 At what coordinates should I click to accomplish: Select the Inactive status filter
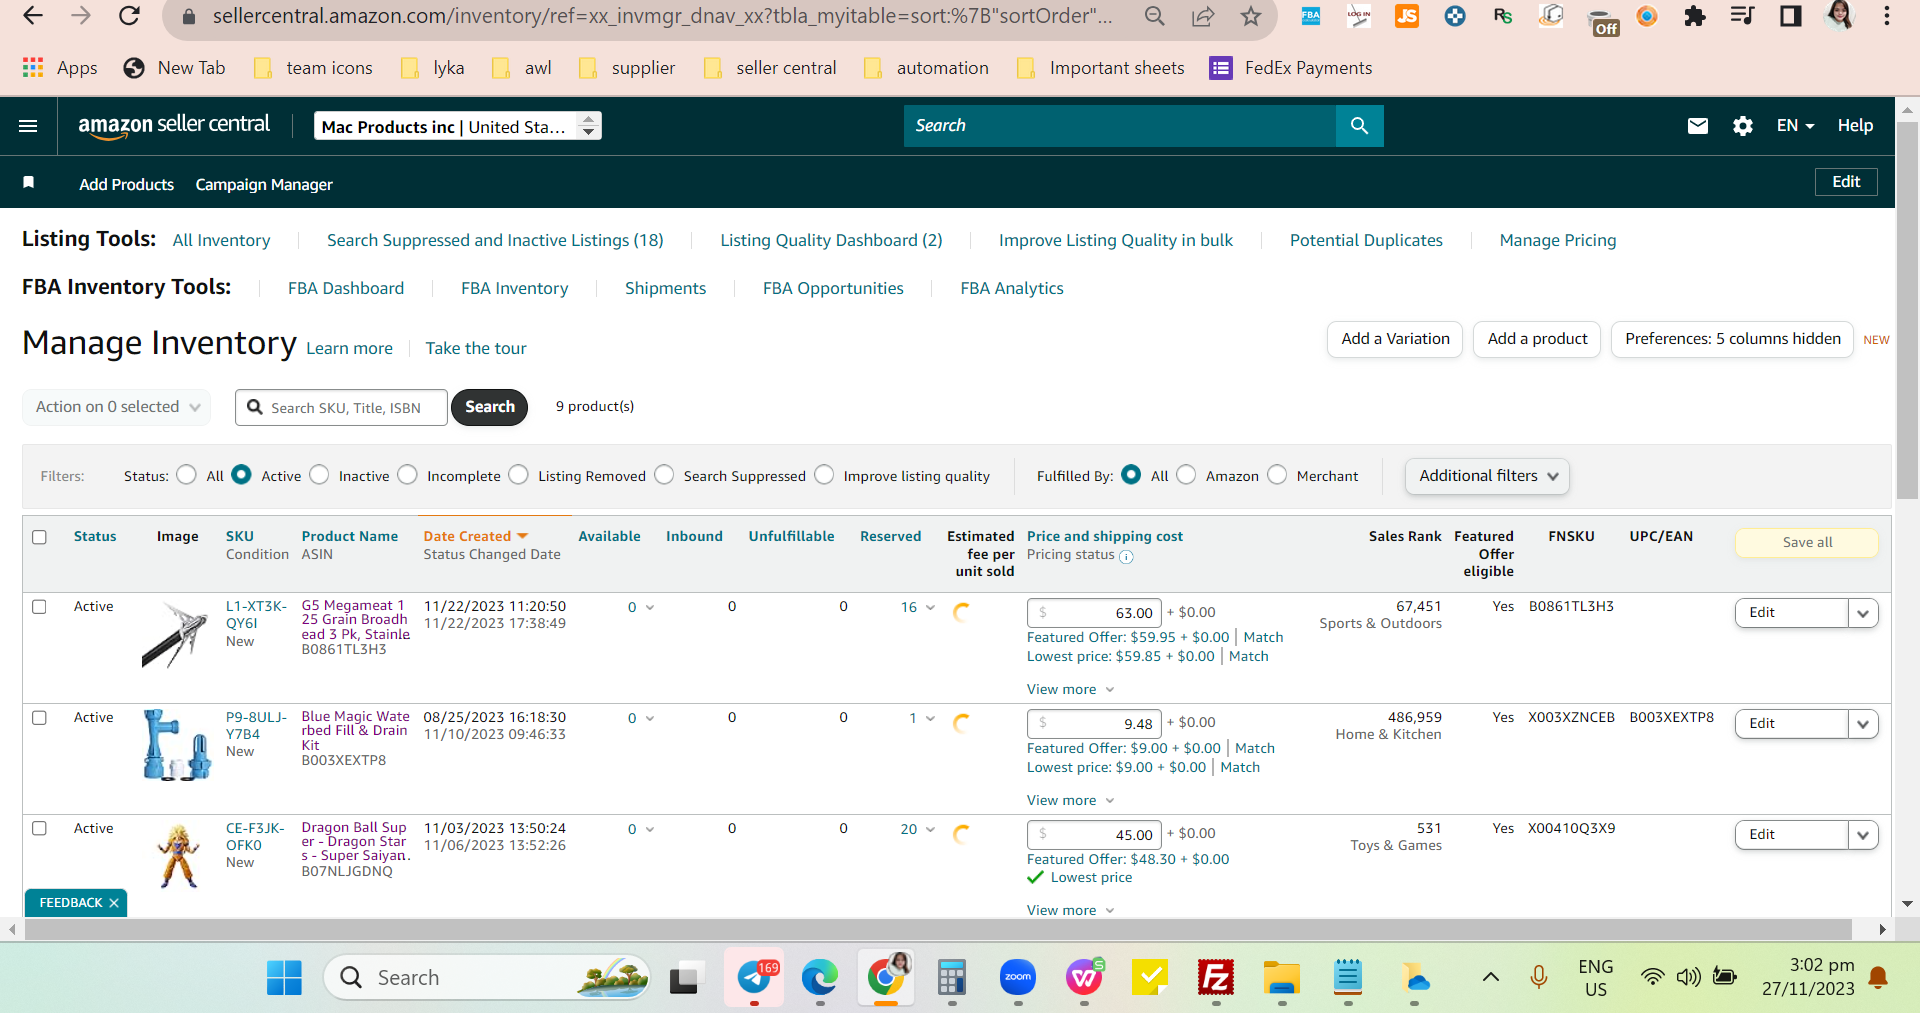pos(319,475)
